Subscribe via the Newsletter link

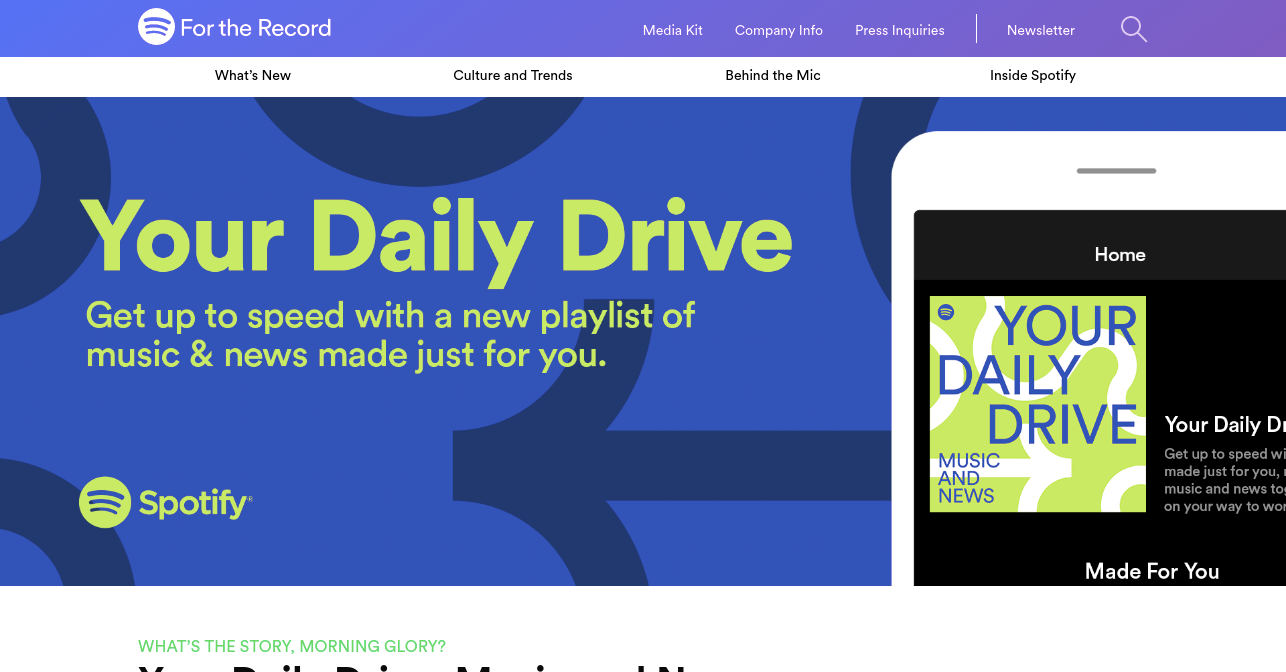coord(1041,30)
